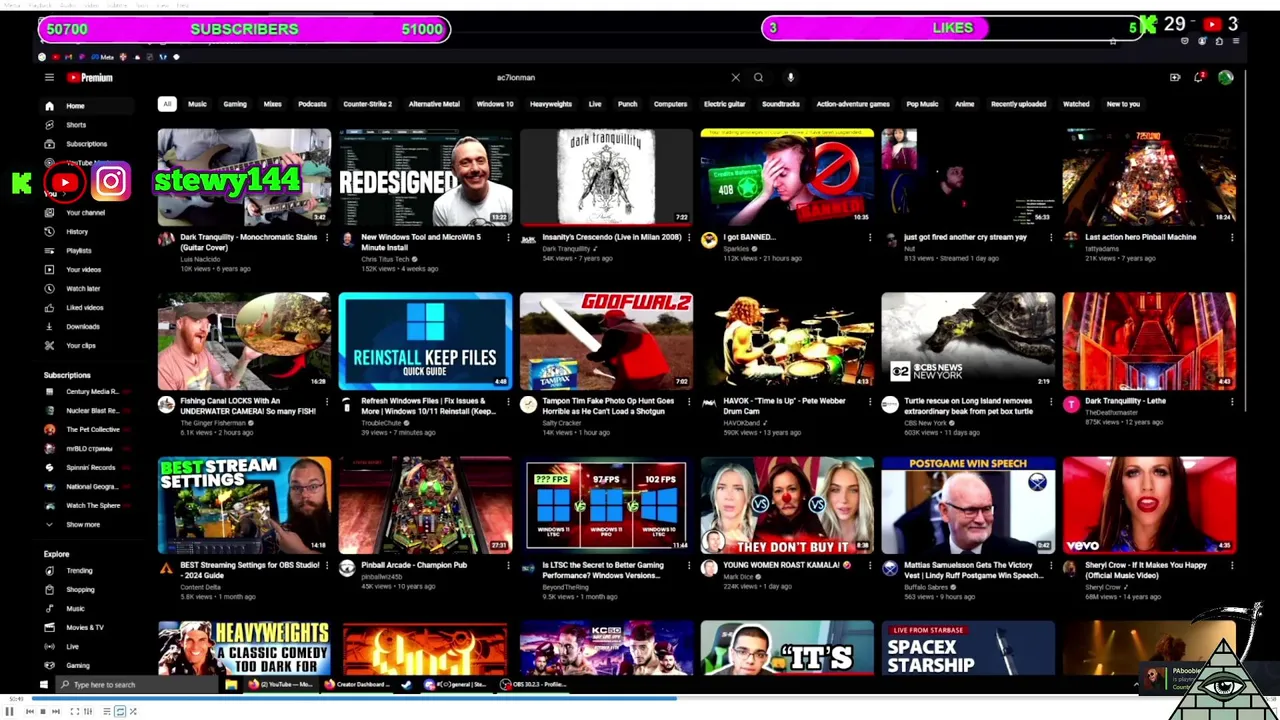Open options for Sheryl Crow video
Screen dimensions: 1280x720
(1232, 566)
